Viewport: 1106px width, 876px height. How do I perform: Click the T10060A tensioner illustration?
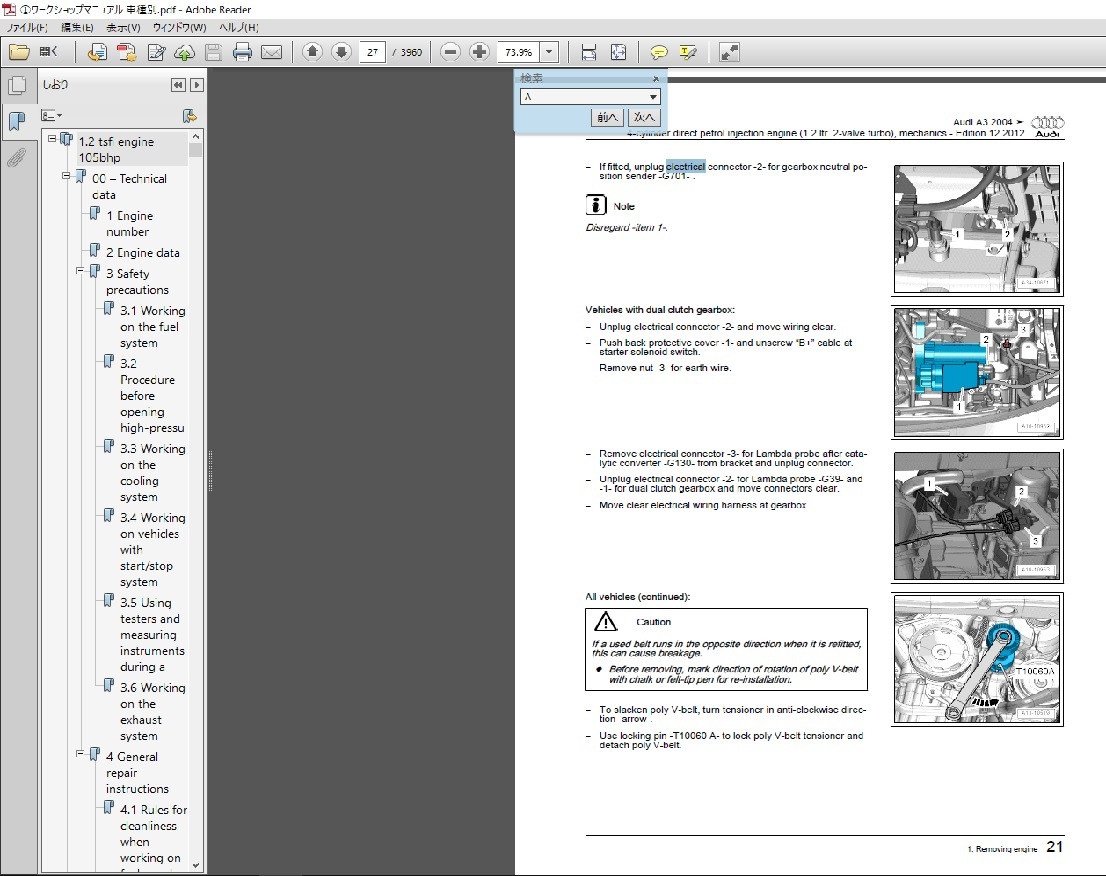(x=977, y=657)
